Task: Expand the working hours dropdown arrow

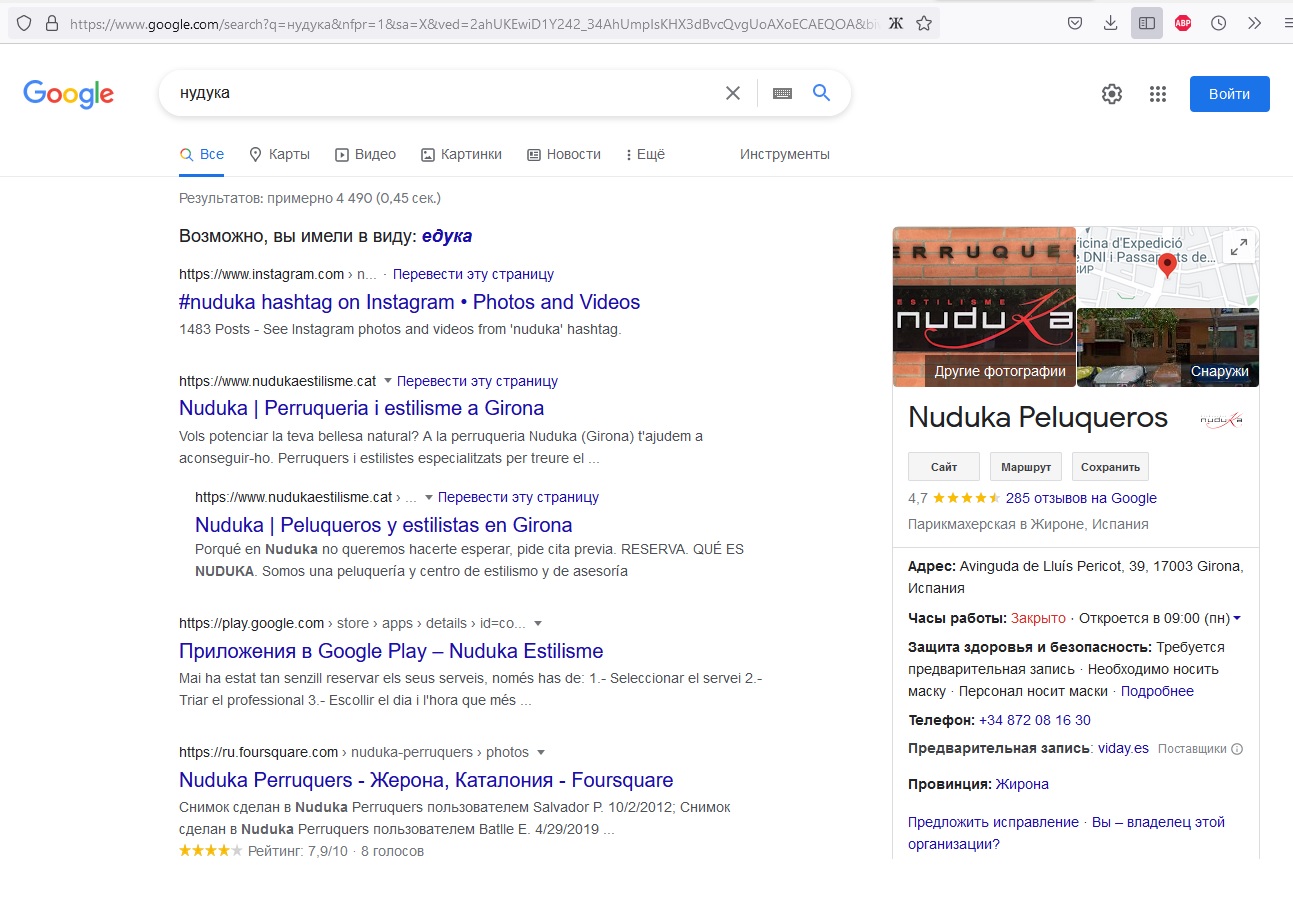Action: pos(1237,619)
